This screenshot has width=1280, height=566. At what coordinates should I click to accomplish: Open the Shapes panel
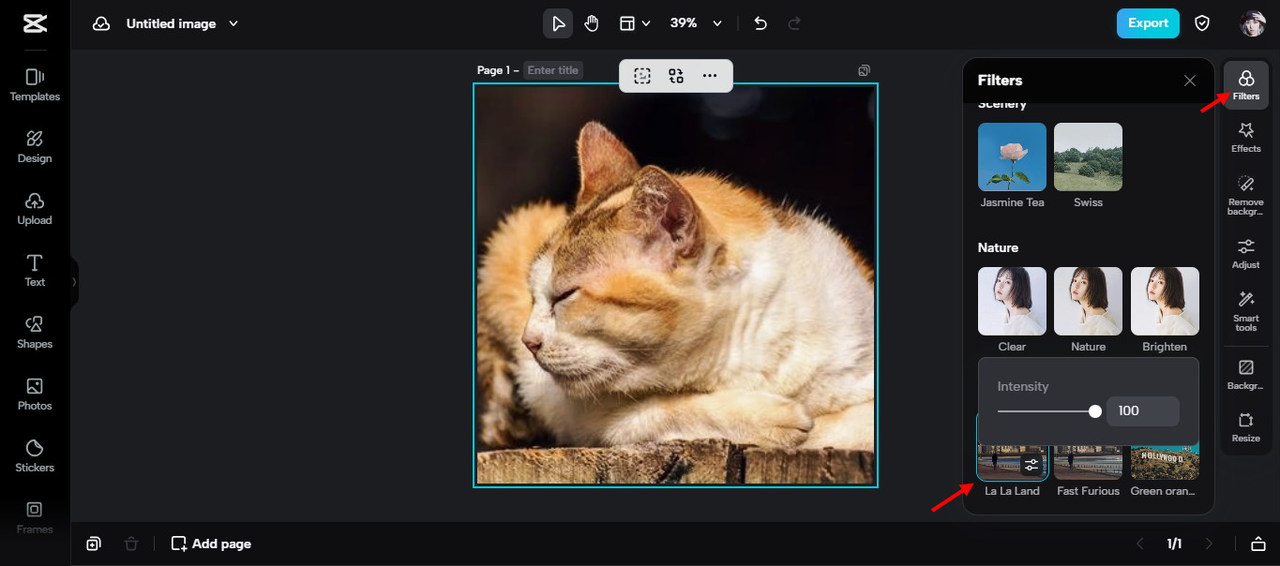coord(34,331)
